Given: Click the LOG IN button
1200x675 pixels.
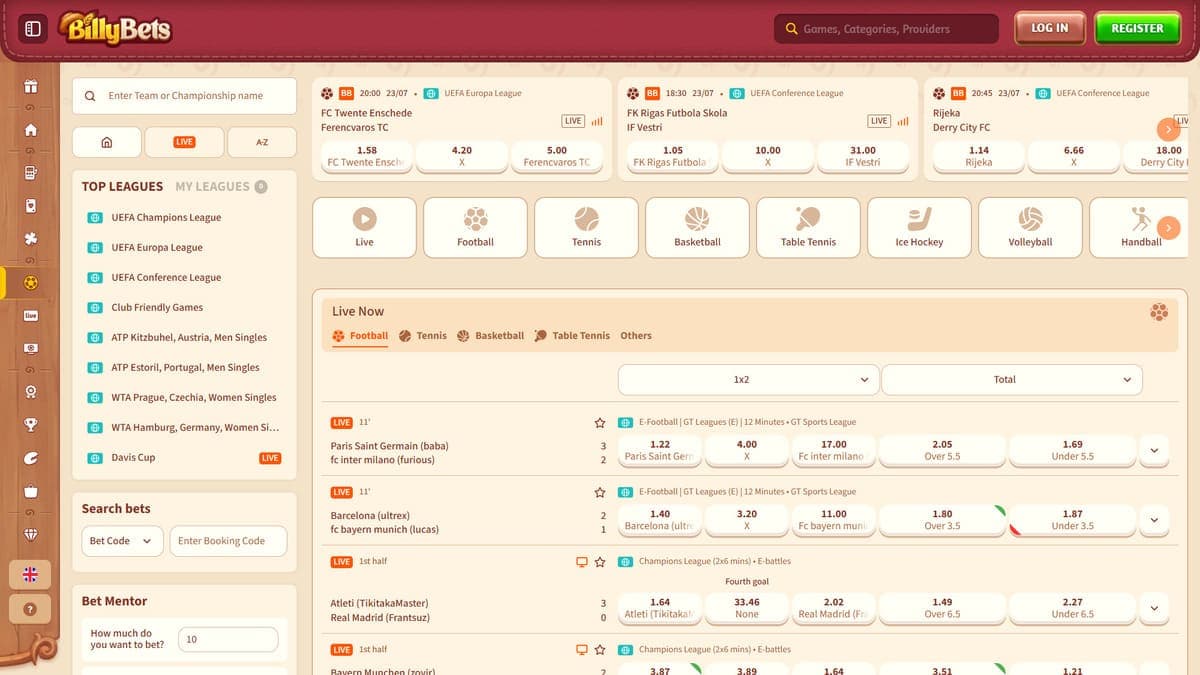Looking at the screenshot, I should click(x=1050, y=28).
